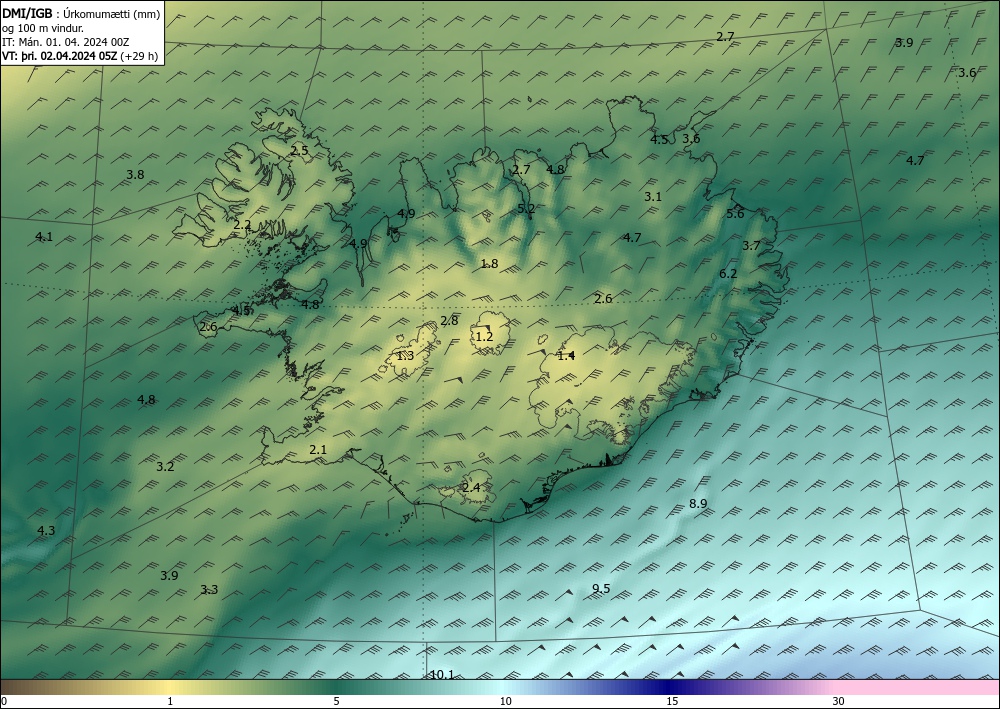1000x709 pixels.
Task: Click the 4.1 value at the western edge
Action: (x=43, y=237)
